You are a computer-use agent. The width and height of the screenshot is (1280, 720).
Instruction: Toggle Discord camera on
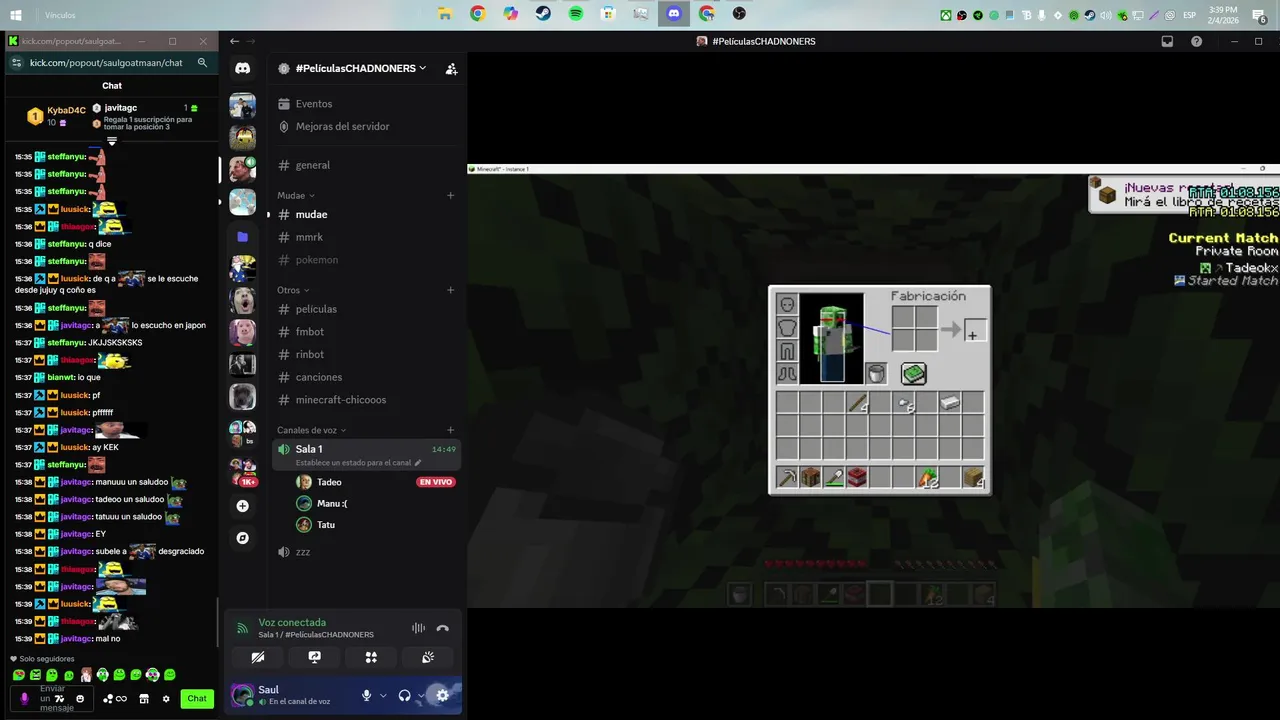pyautogui.click(x=258, y=657)
